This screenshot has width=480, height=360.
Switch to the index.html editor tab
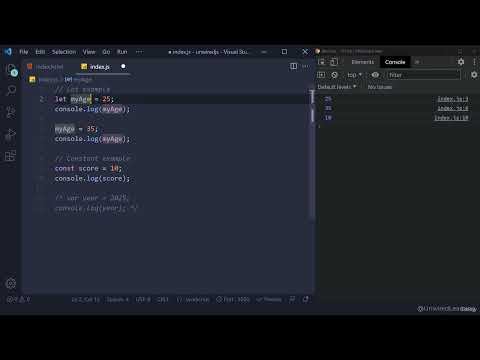point(49,67)
